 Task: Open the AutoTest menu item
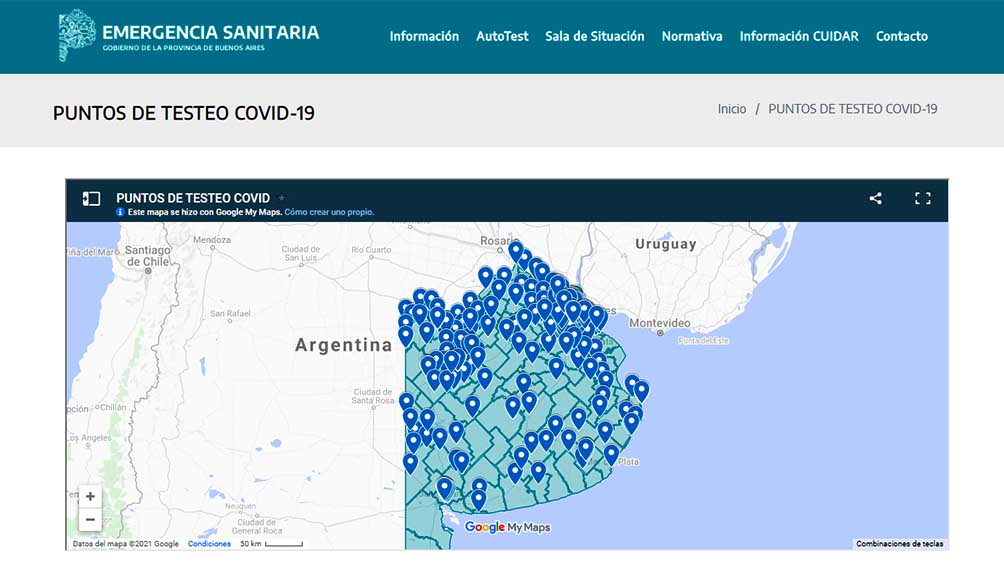502,37
